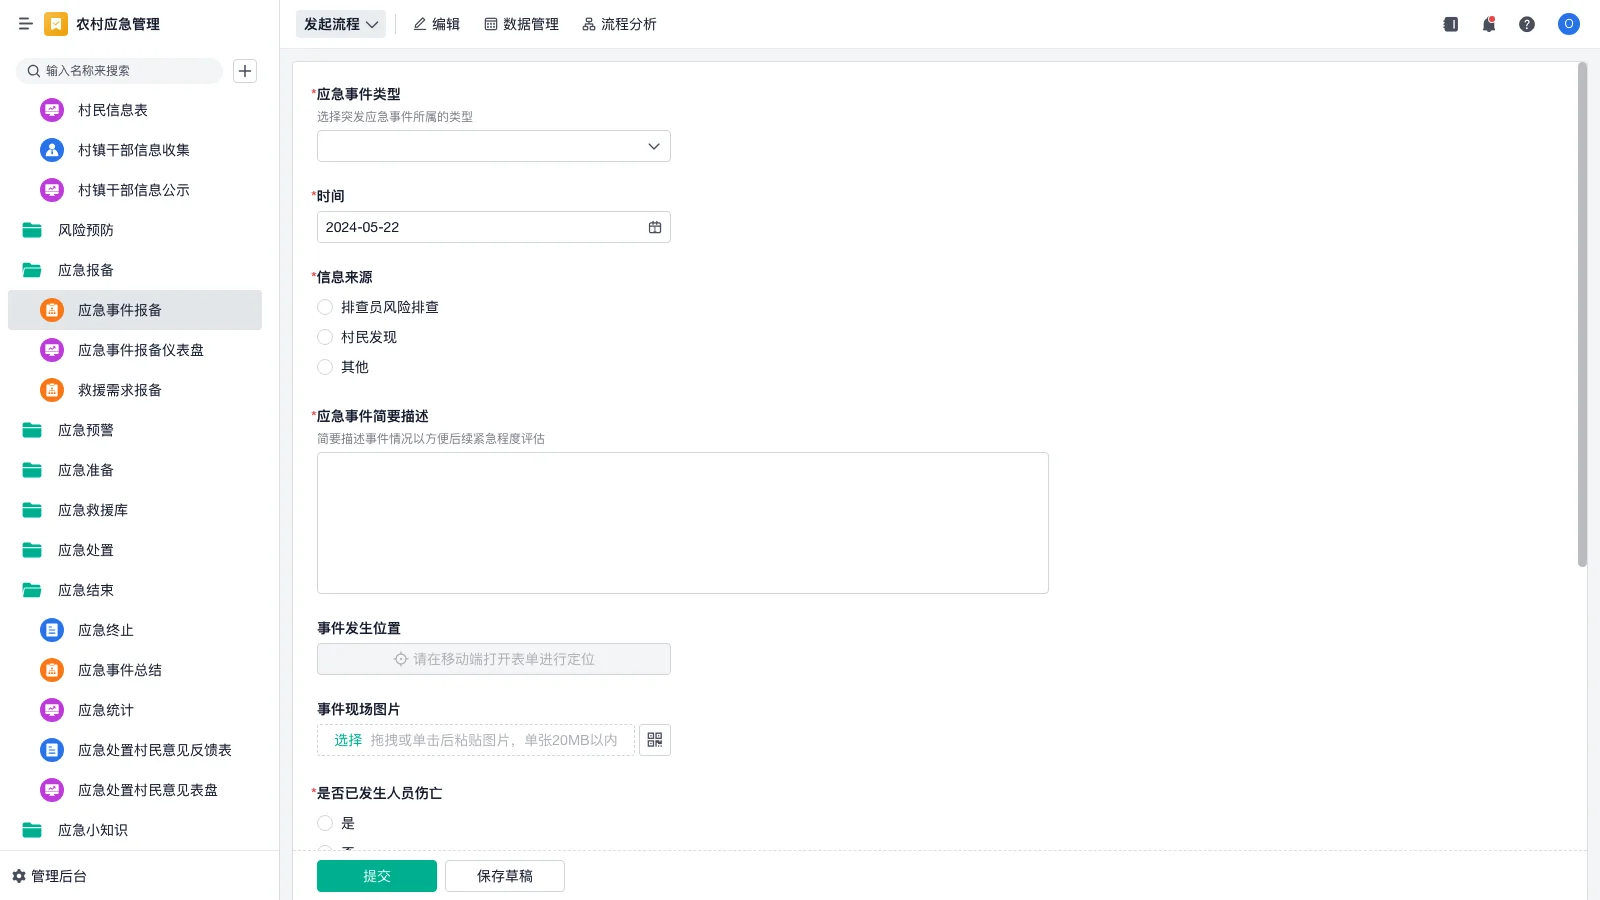
Task: Click the QR code upload icon
Action: click(655, 740)
